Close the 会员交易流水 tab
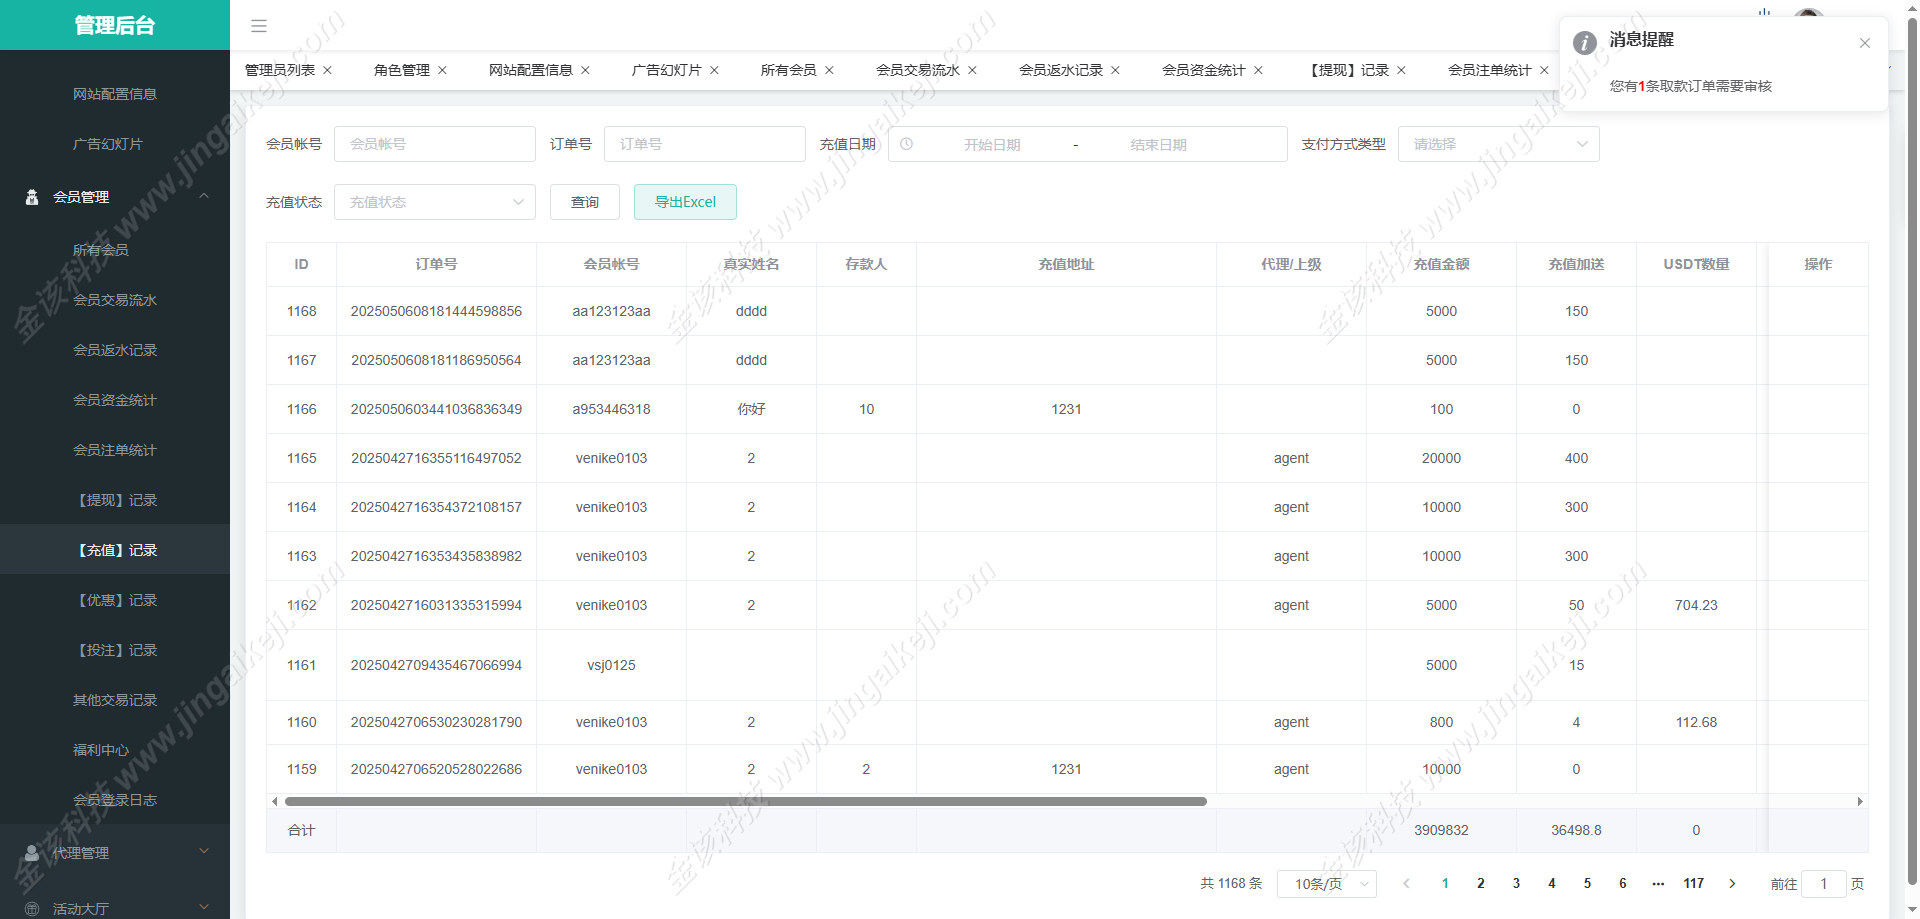 click(972, 70)
